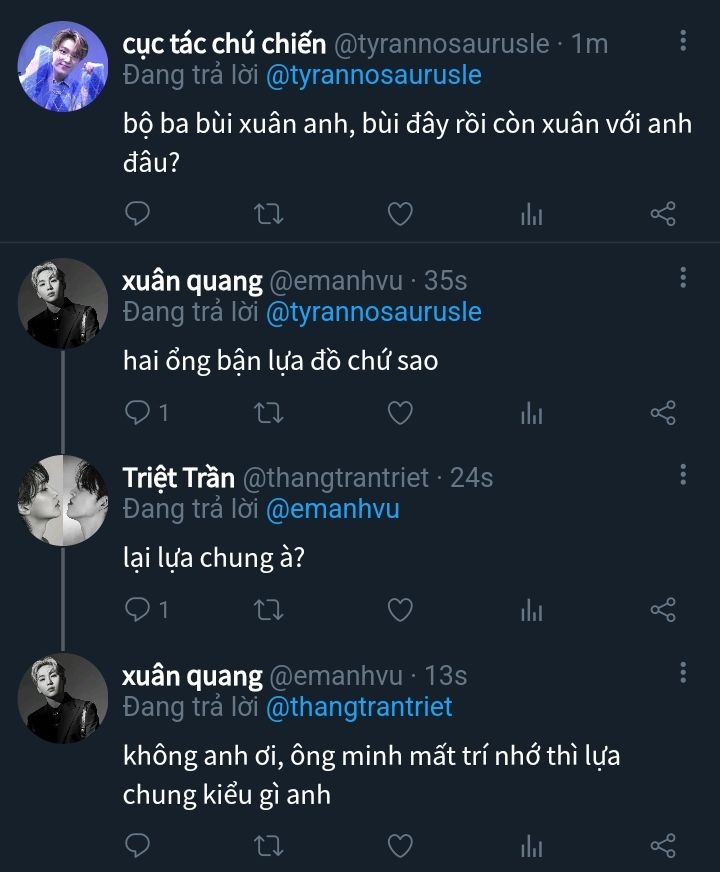
Task: Open the @emanhvu reply mention link
Action: (x=333, y=509)
